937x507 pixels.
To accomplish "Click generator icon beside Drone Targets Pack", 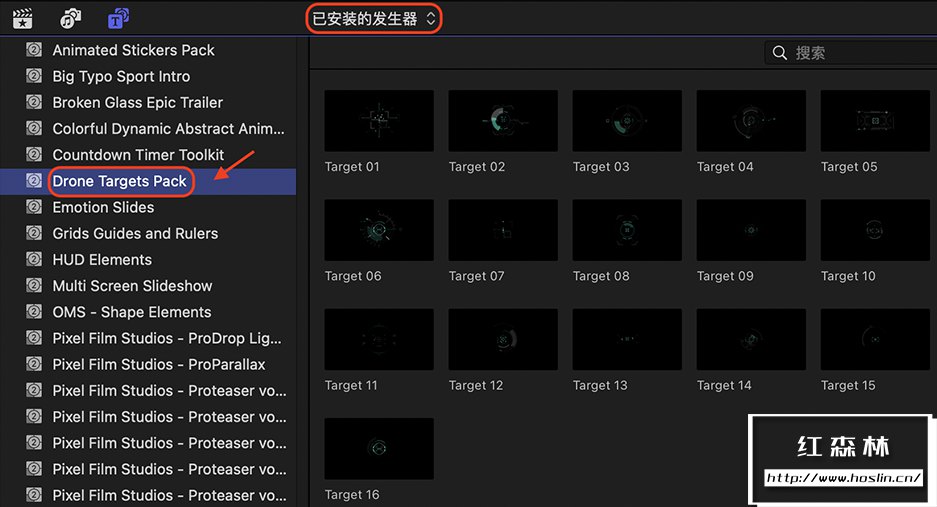I will pyautogui.click(x=34, y=181).
